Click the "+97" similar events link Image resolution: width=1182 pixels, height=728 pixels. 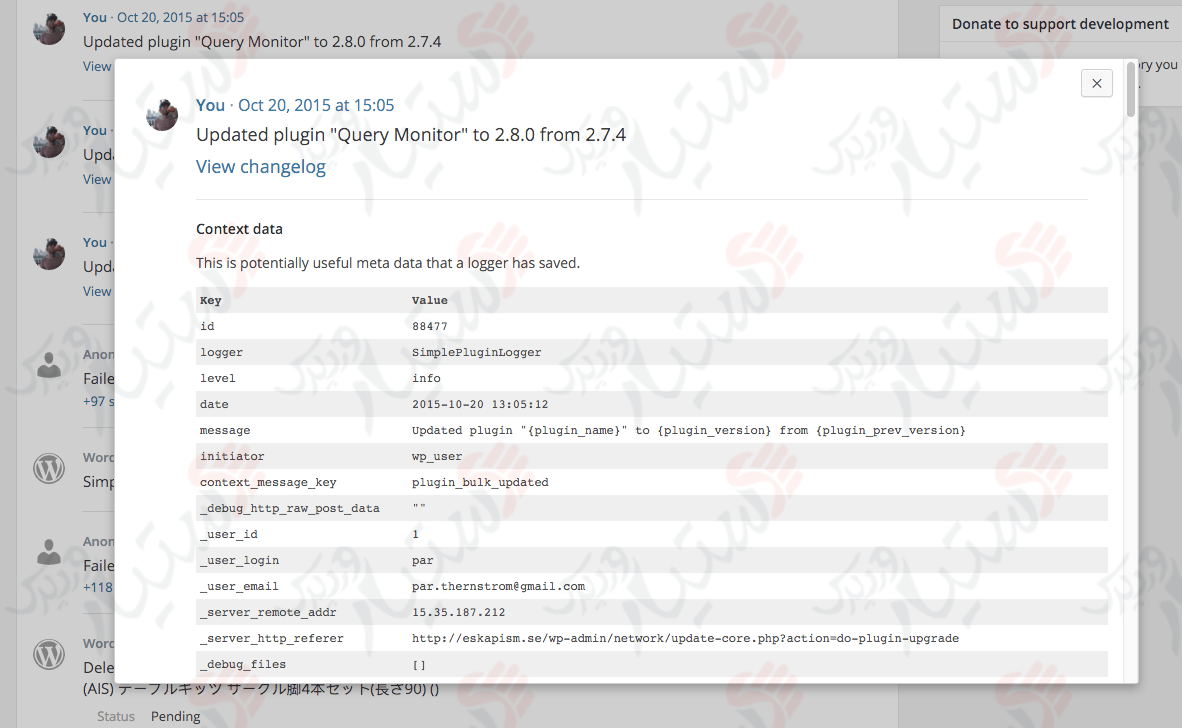pyautogui.click(x=98, y=401)
